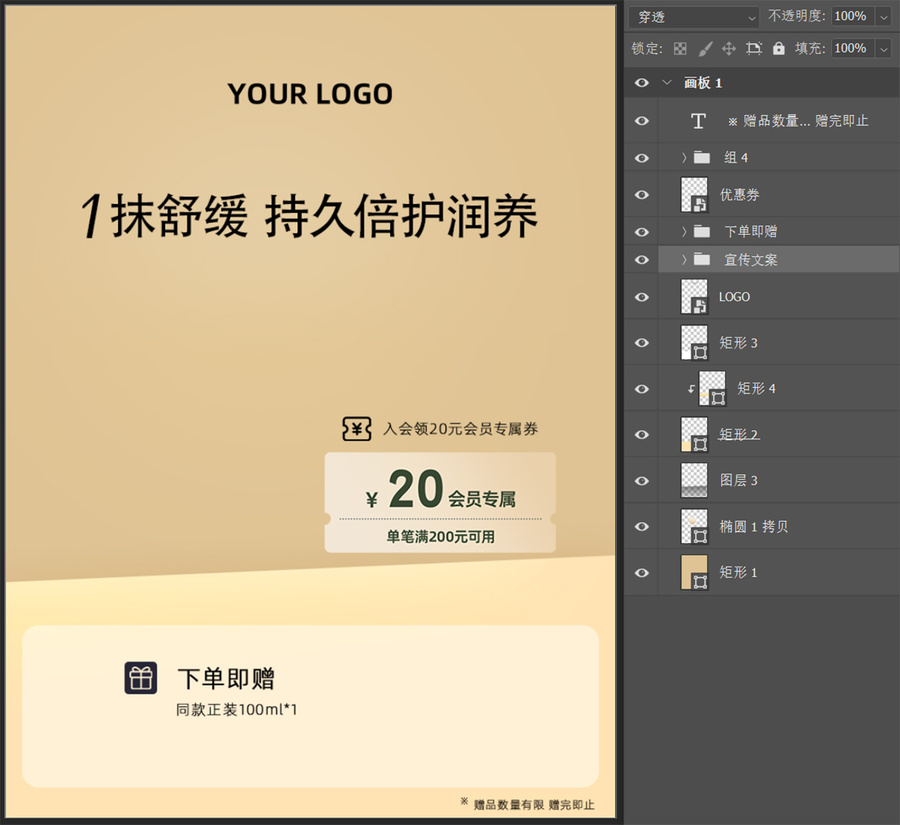Image resolution: width=900 pixels, height=825 pixels.
Task: Hide the 椭圆 1 拷贝 layer
Action: (642, 526)
